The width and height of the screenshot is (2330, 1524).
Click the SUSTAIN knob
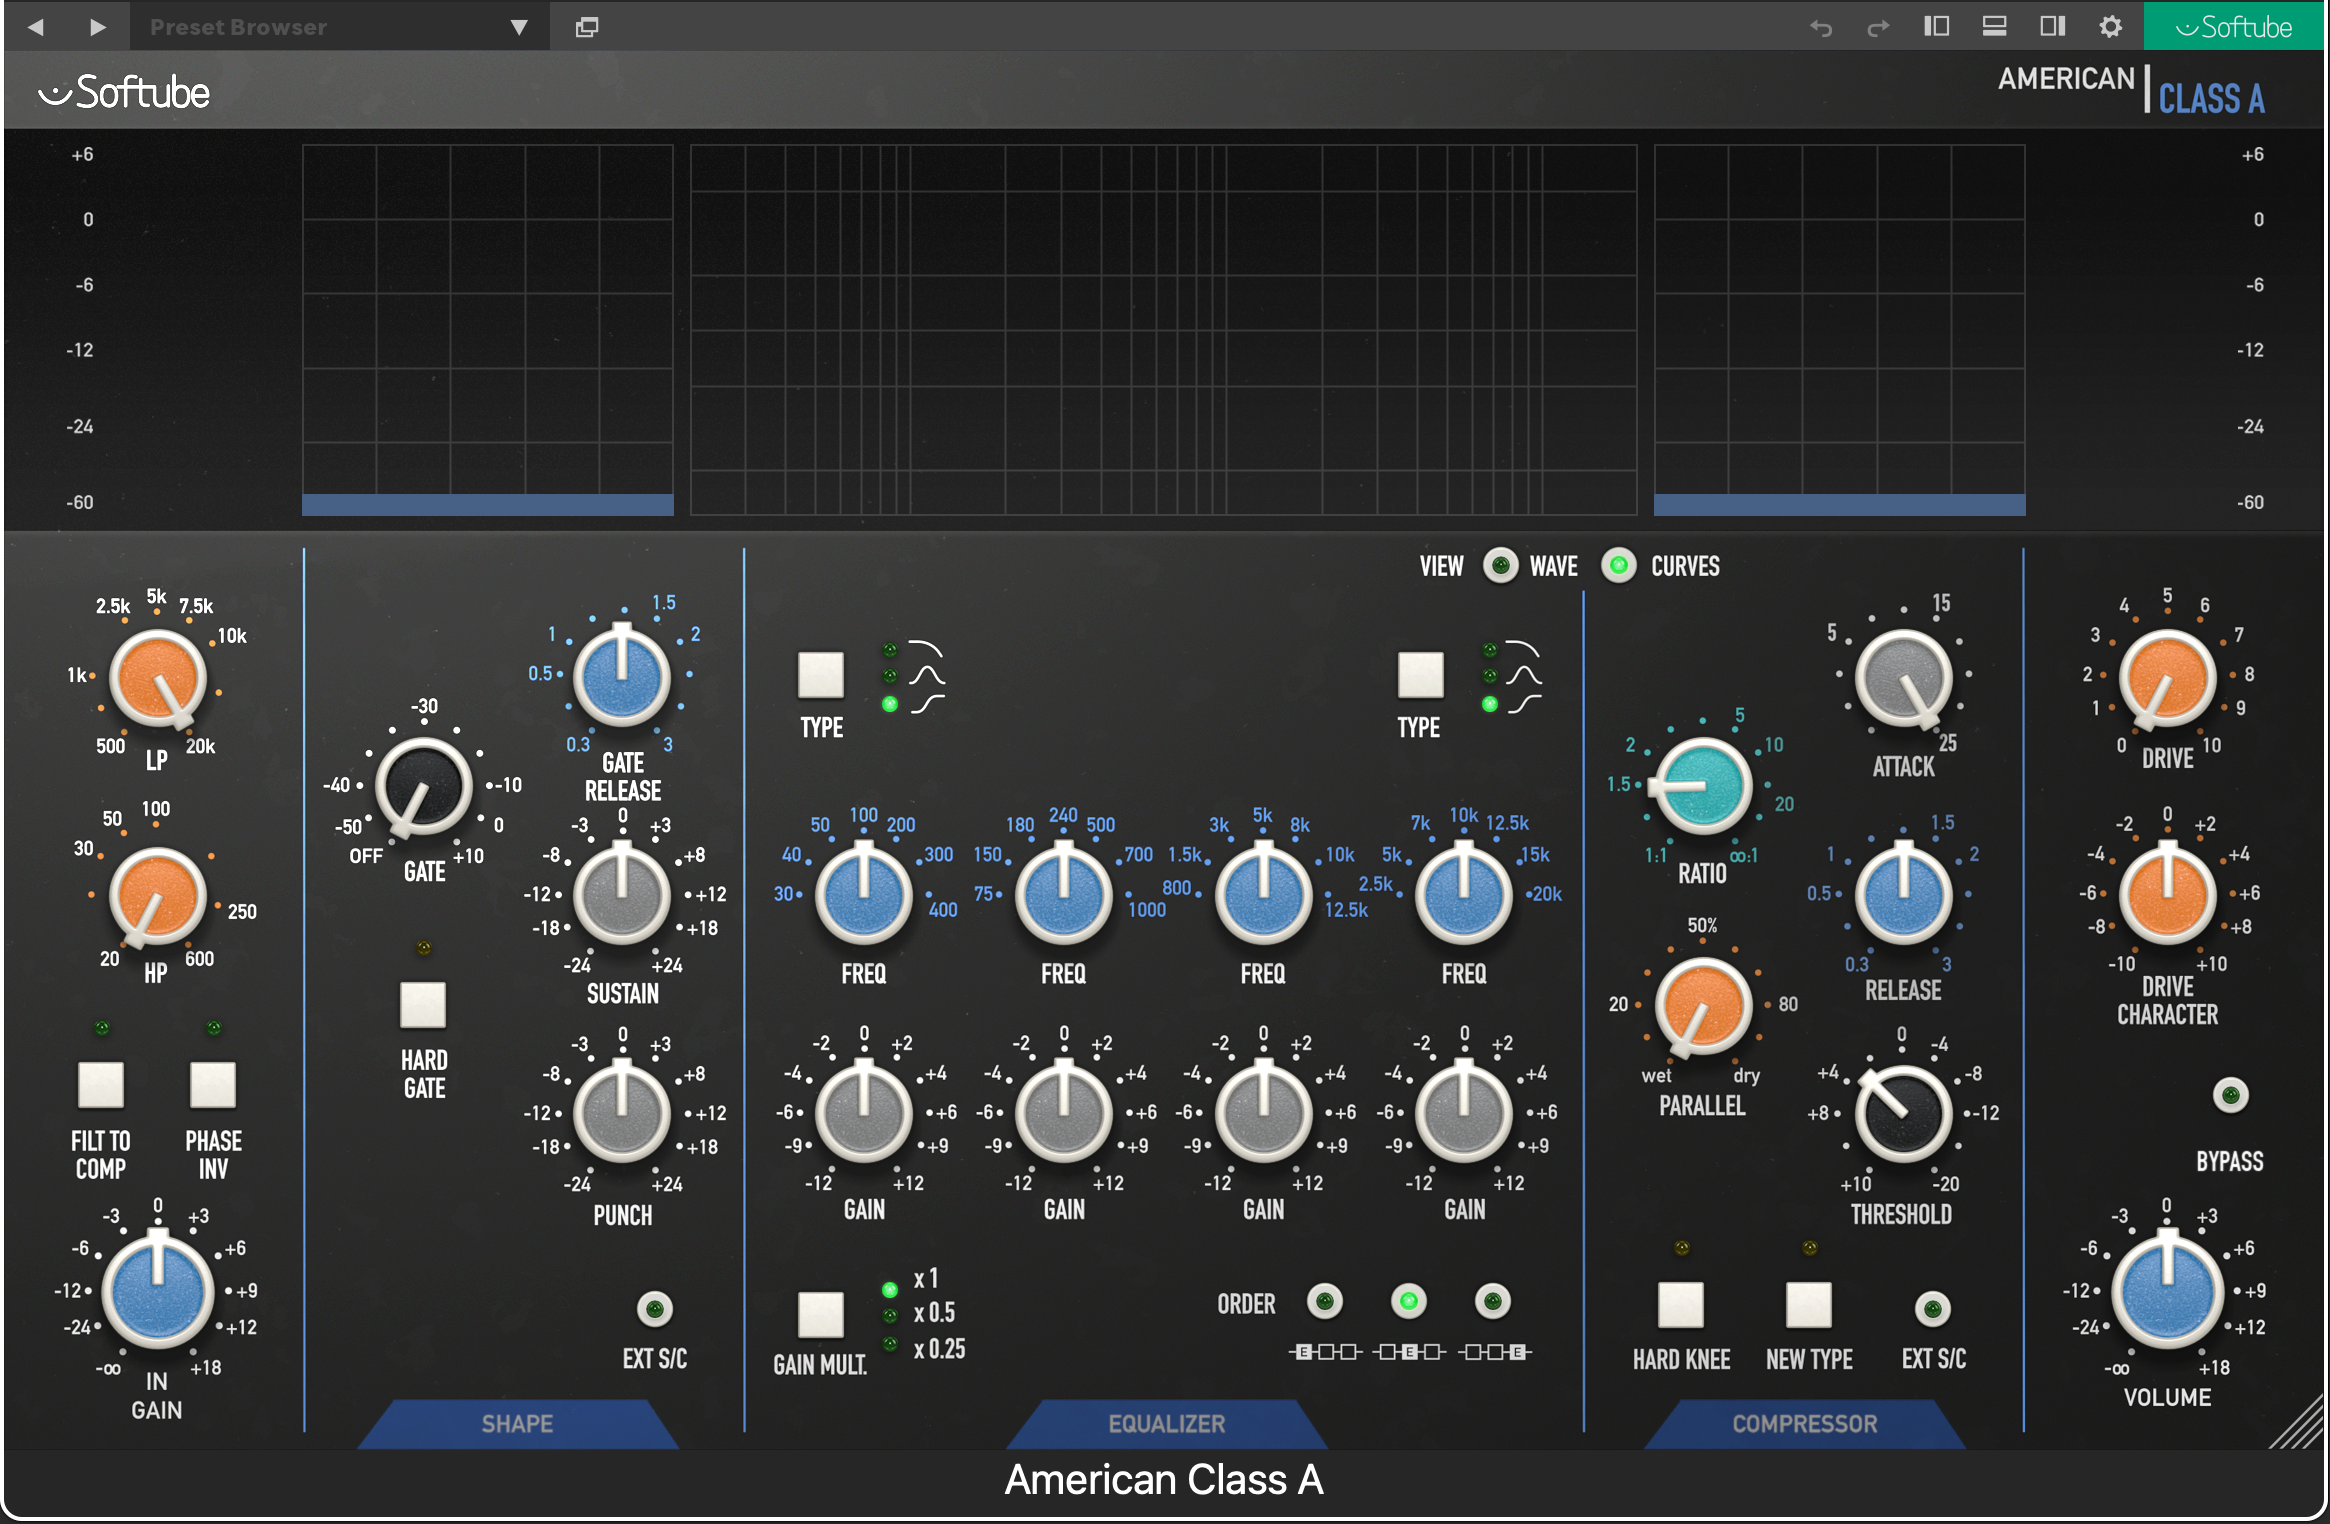point(621,893)
